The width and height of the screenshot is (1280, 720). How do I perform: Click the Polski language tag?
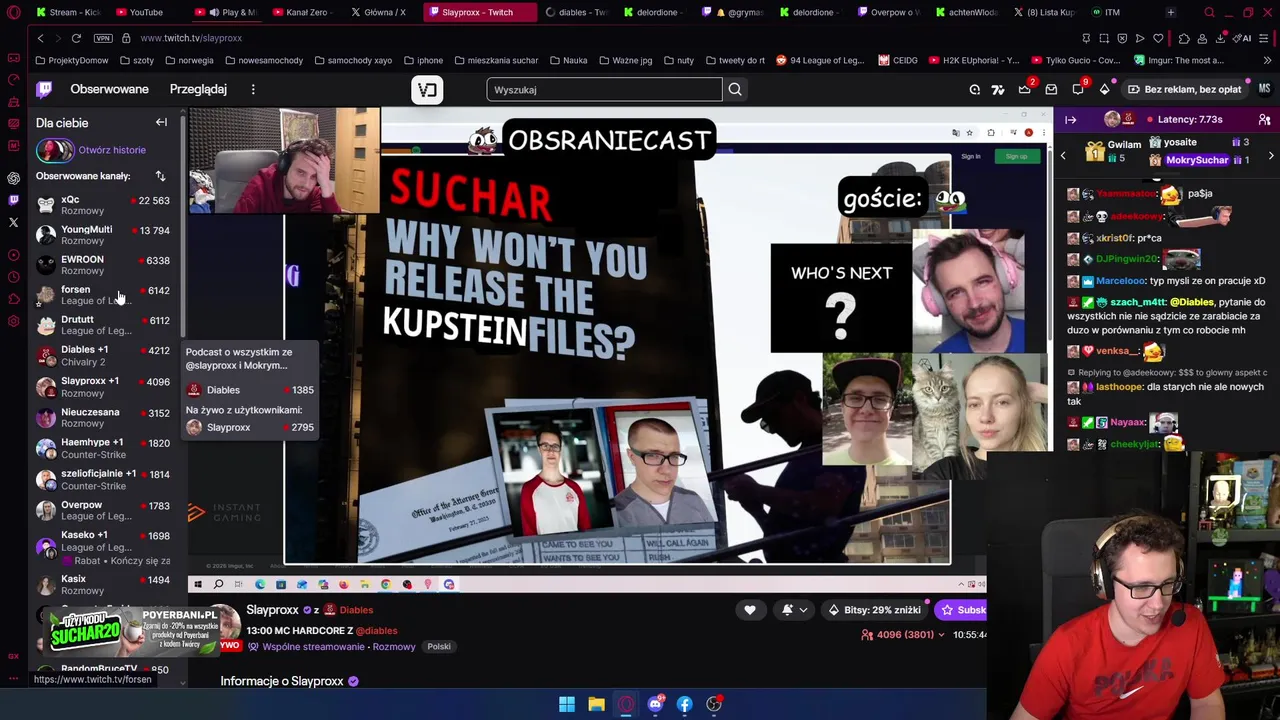(x=439, y=646)
